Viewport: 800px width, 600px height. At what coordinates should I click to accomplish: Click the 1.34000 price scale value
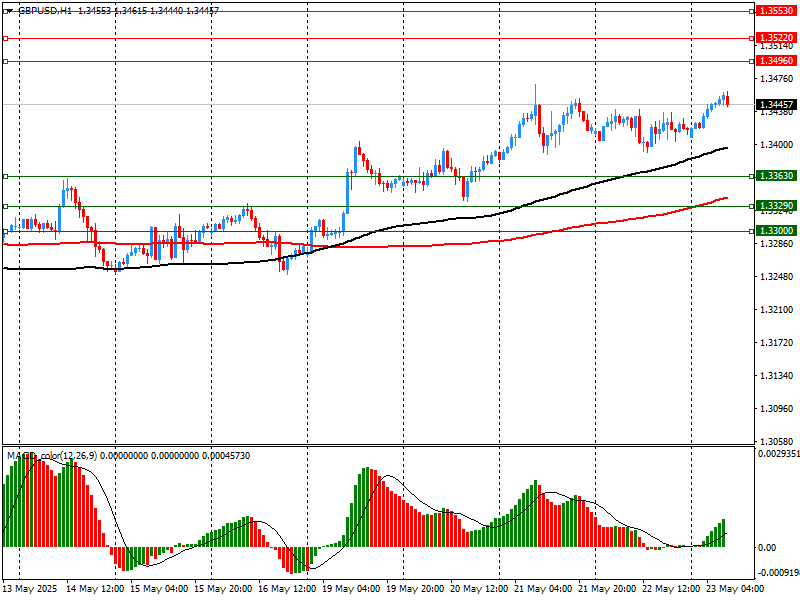(776, 145)
